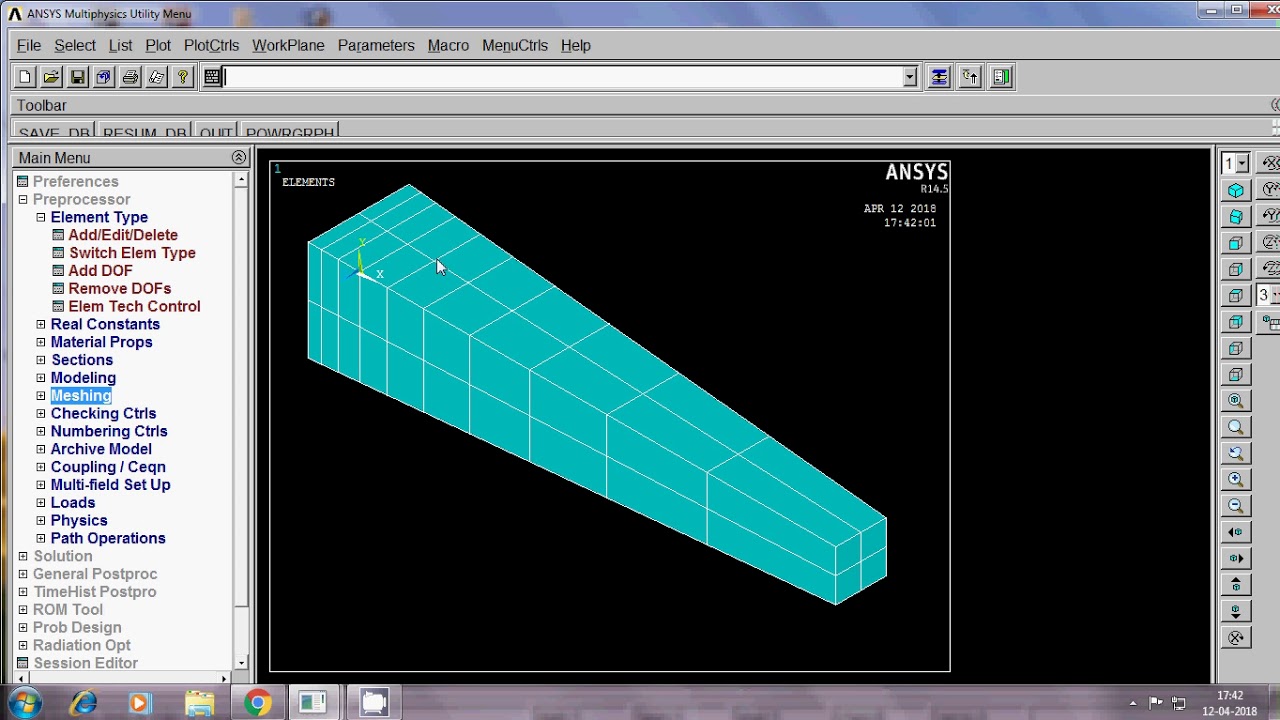Expand the Meshing node
The image size is (1280, 720).
tap(40, 396)
